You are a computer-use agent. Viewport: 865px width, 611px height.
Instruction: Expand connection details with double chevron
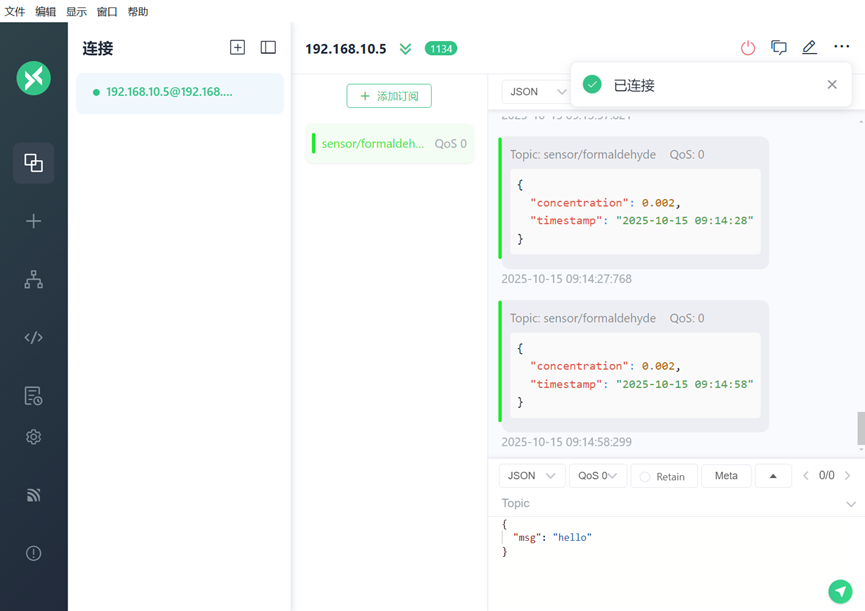pyautogui.click(x=405, y=49)
